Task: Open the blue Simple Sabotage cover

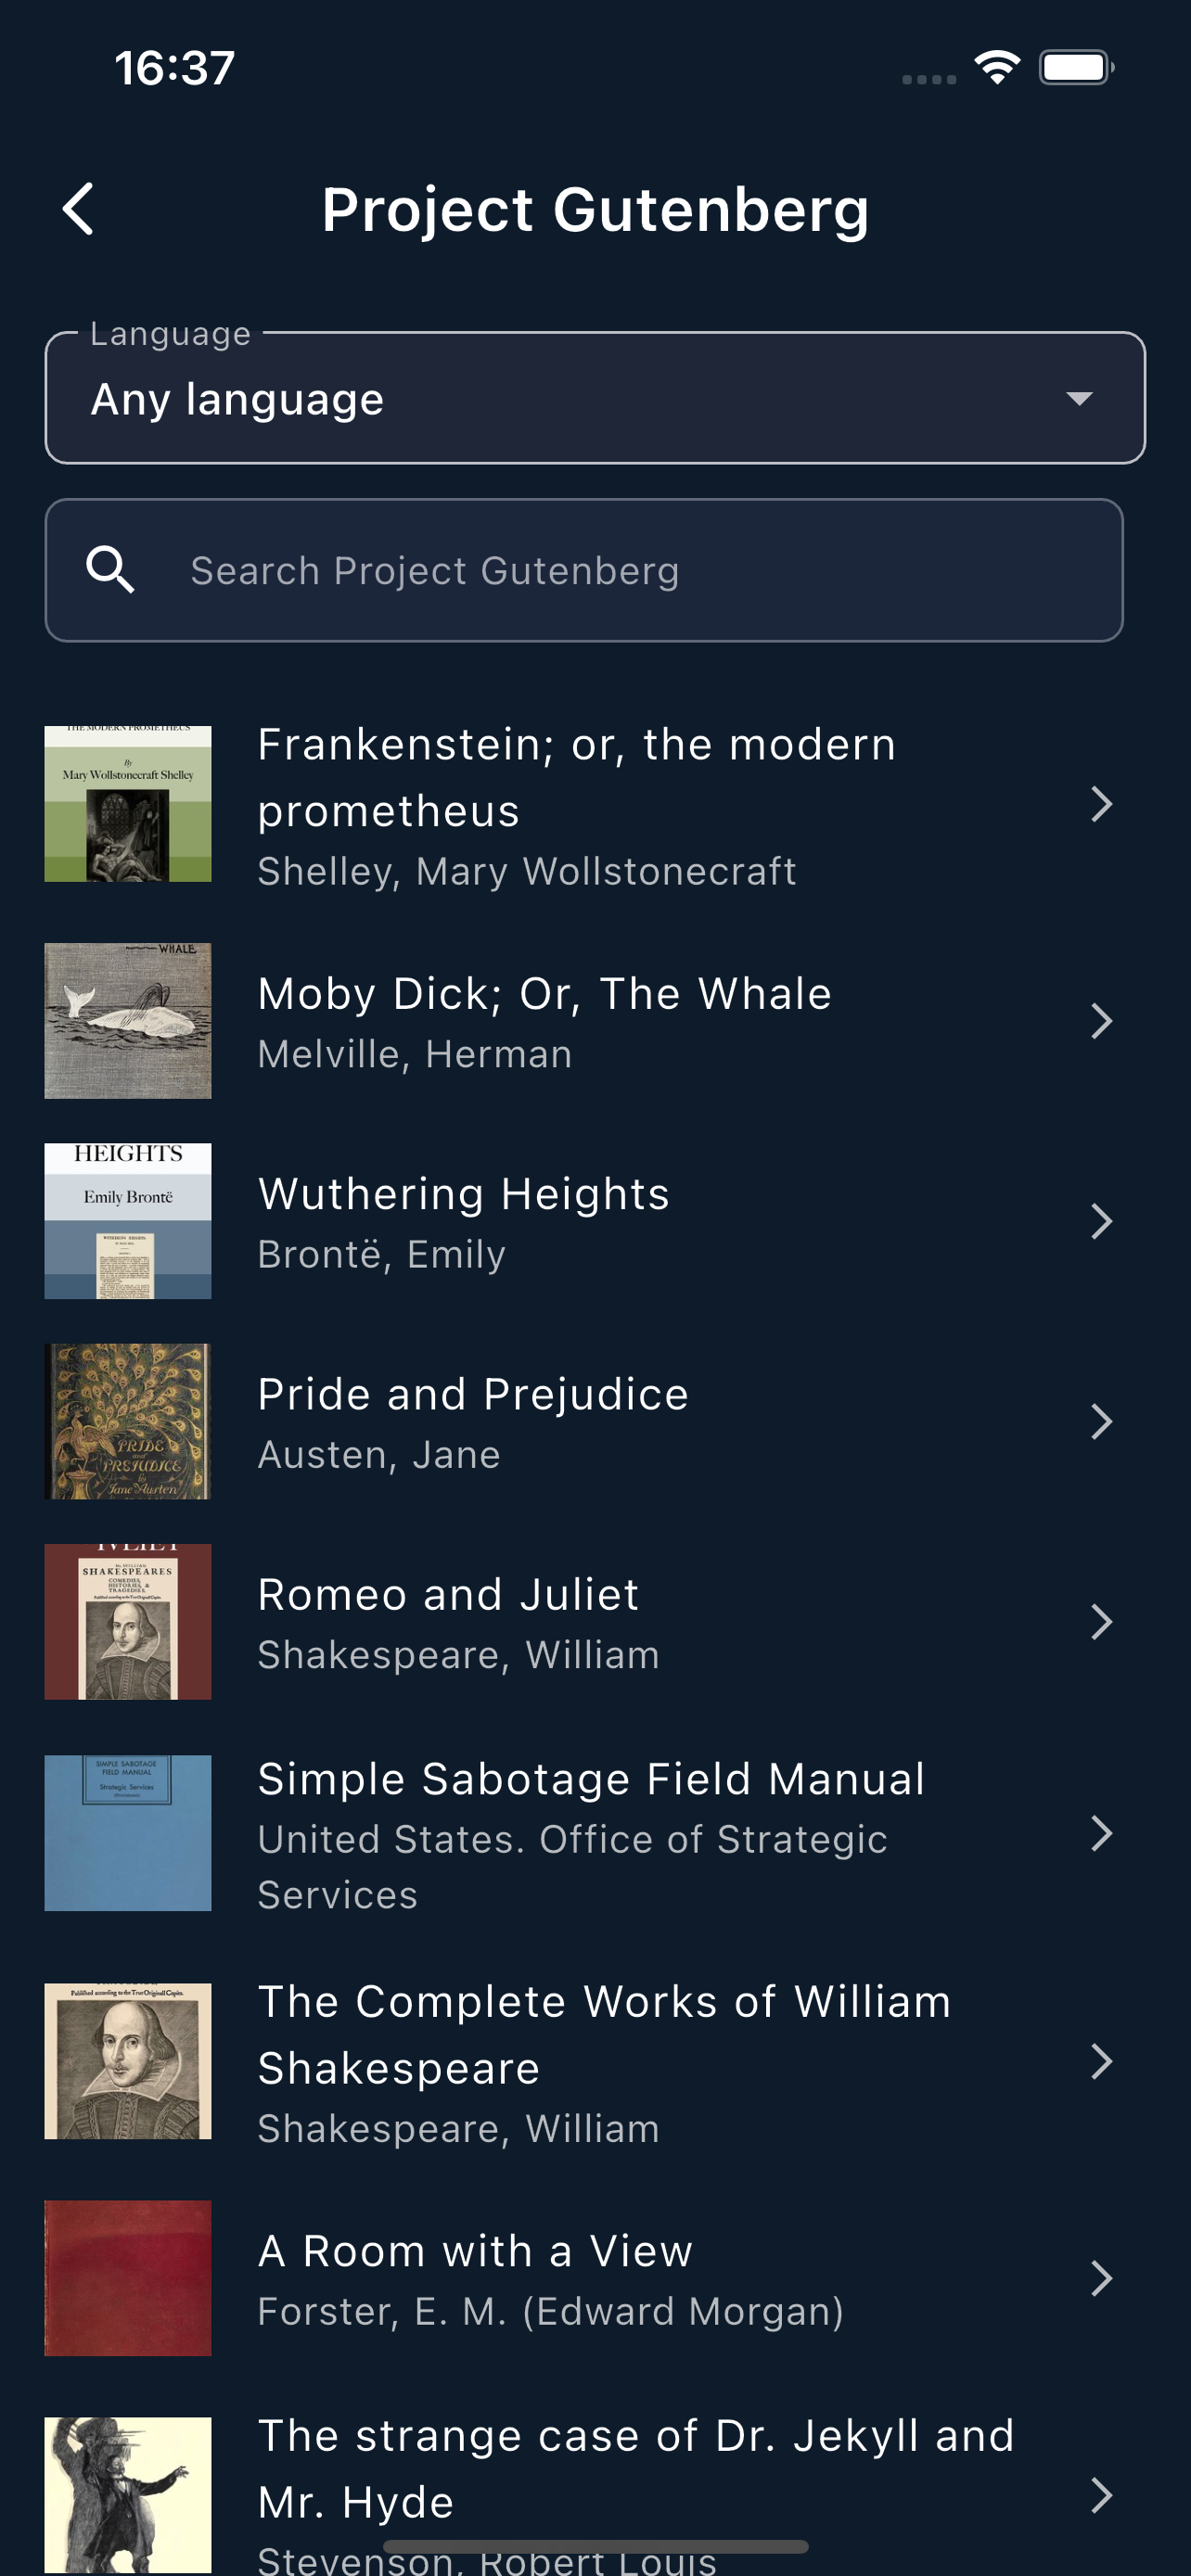Action: (128, 1833)
